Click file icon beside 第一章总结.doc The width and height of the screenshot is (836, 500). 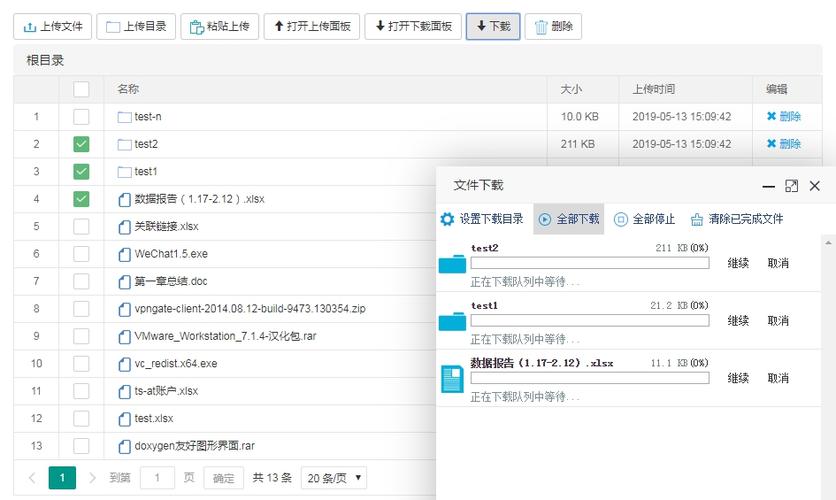pyautogui.click(x=124, y=282)
